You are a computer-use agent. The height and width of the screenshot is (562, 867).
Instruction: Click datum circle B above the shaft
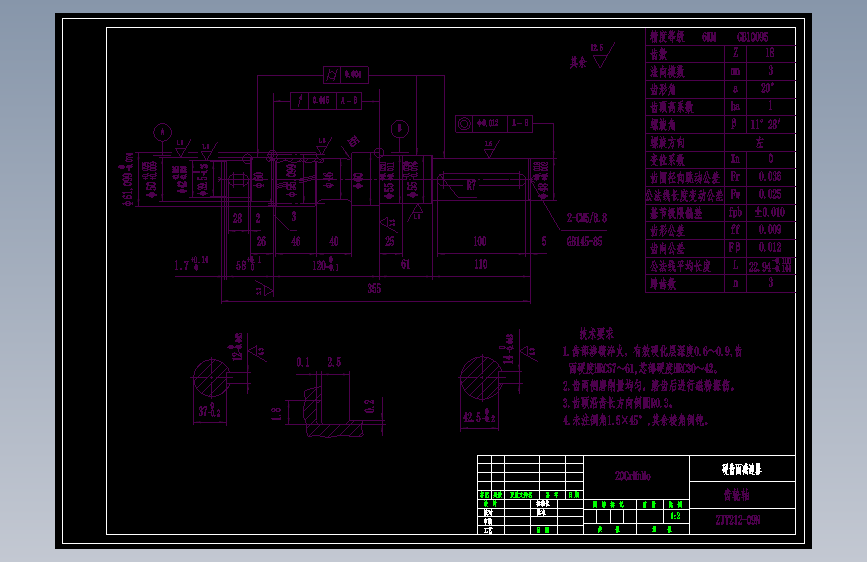pos(400,129)
